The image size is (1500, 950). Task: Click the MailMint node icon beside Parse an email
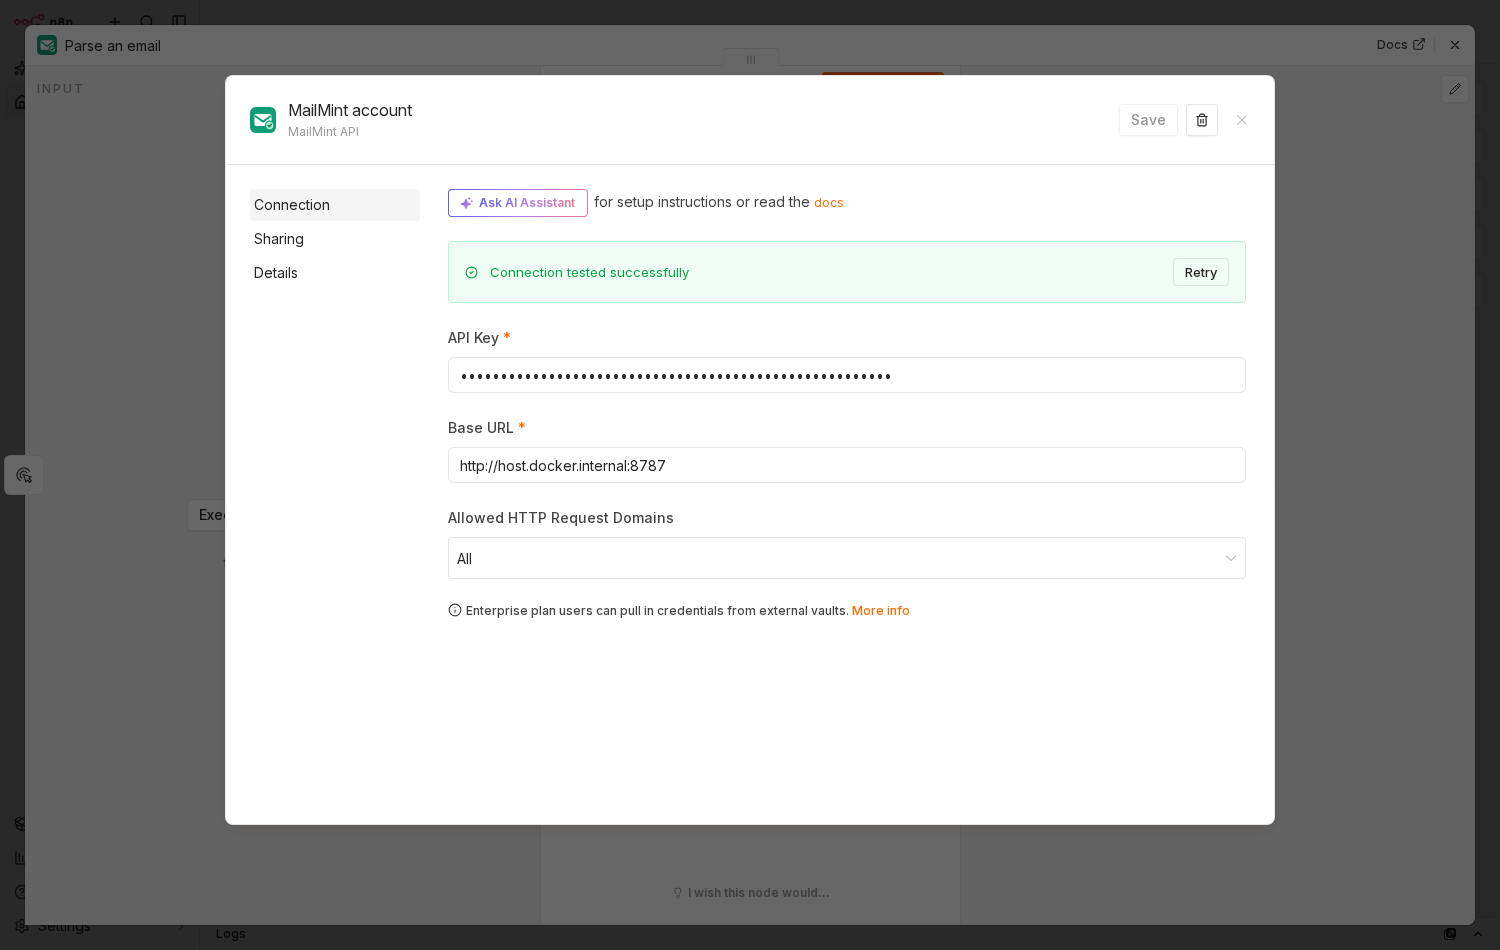click(47, 45)
